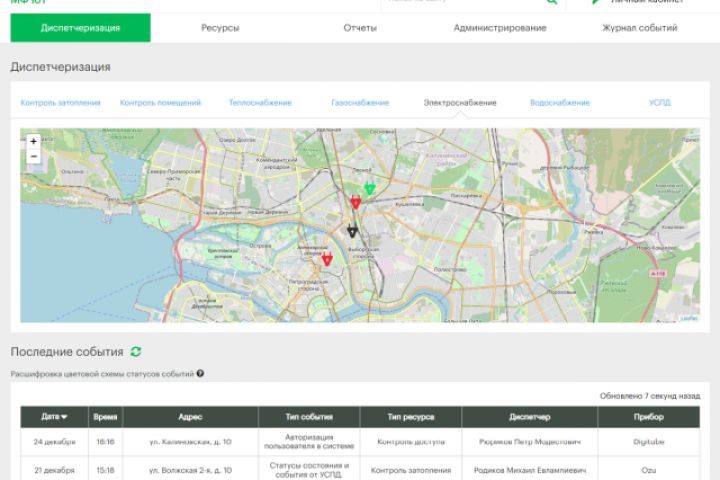The width and height of the screenshot is (720, 480).
Task: Click dispatcher 'Рюриков Петр Модестович'
Action: 529,442
